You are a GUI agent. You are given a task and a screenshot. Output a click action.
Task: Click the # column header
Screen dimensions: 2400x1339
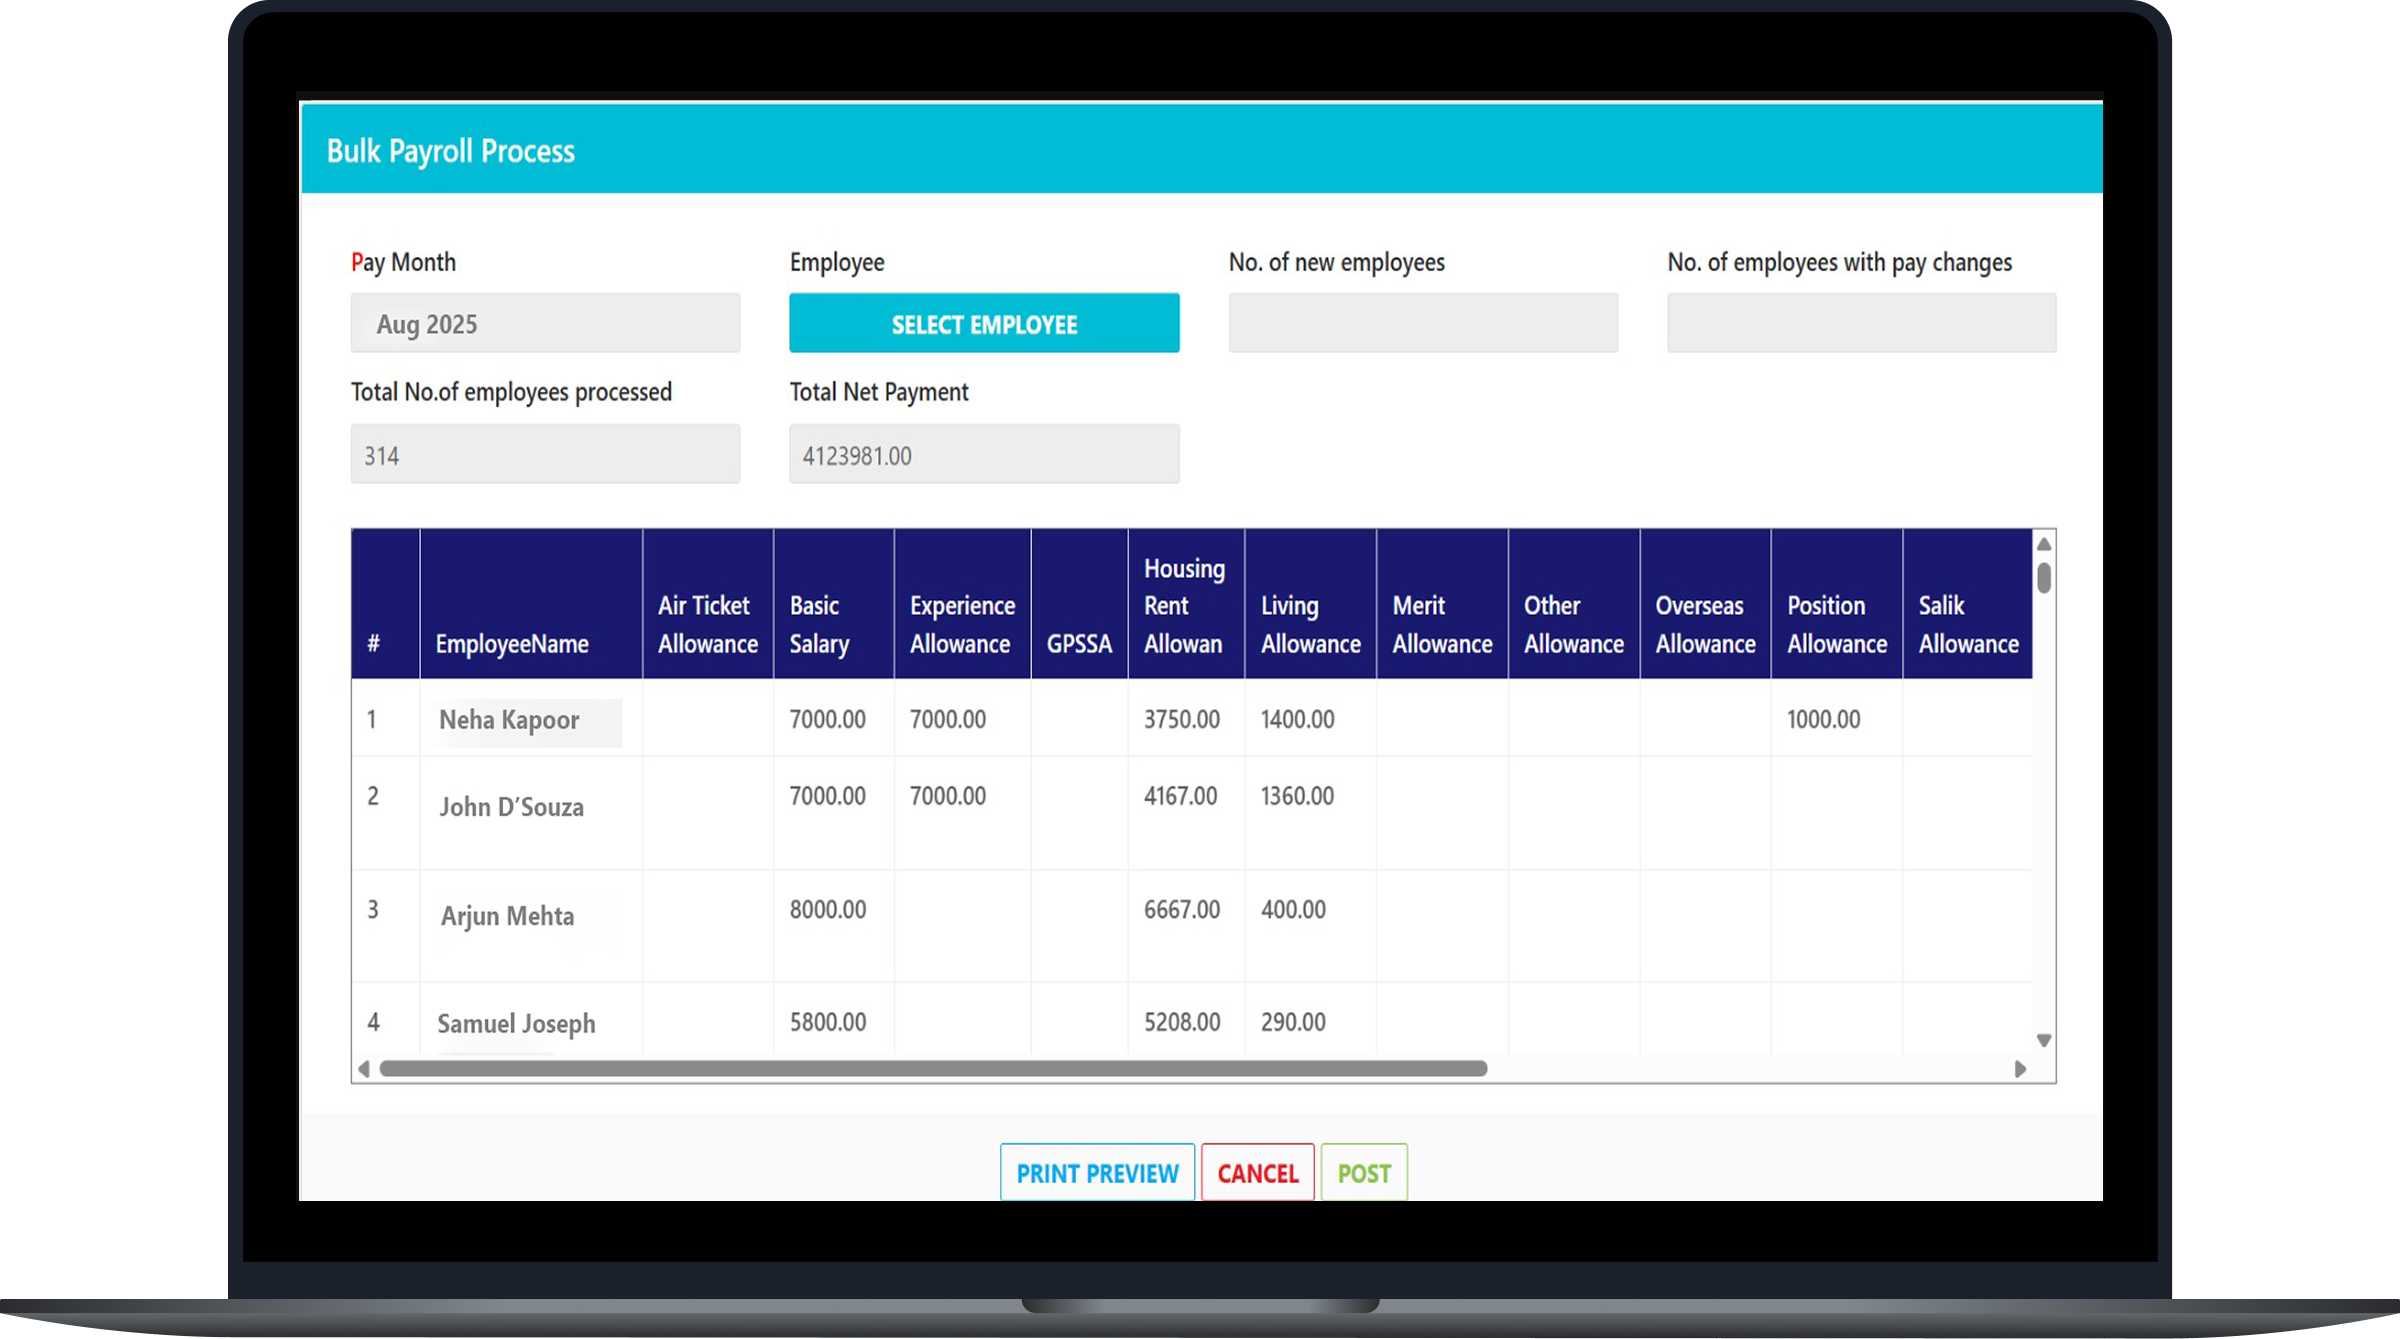(x=386, y=604)
